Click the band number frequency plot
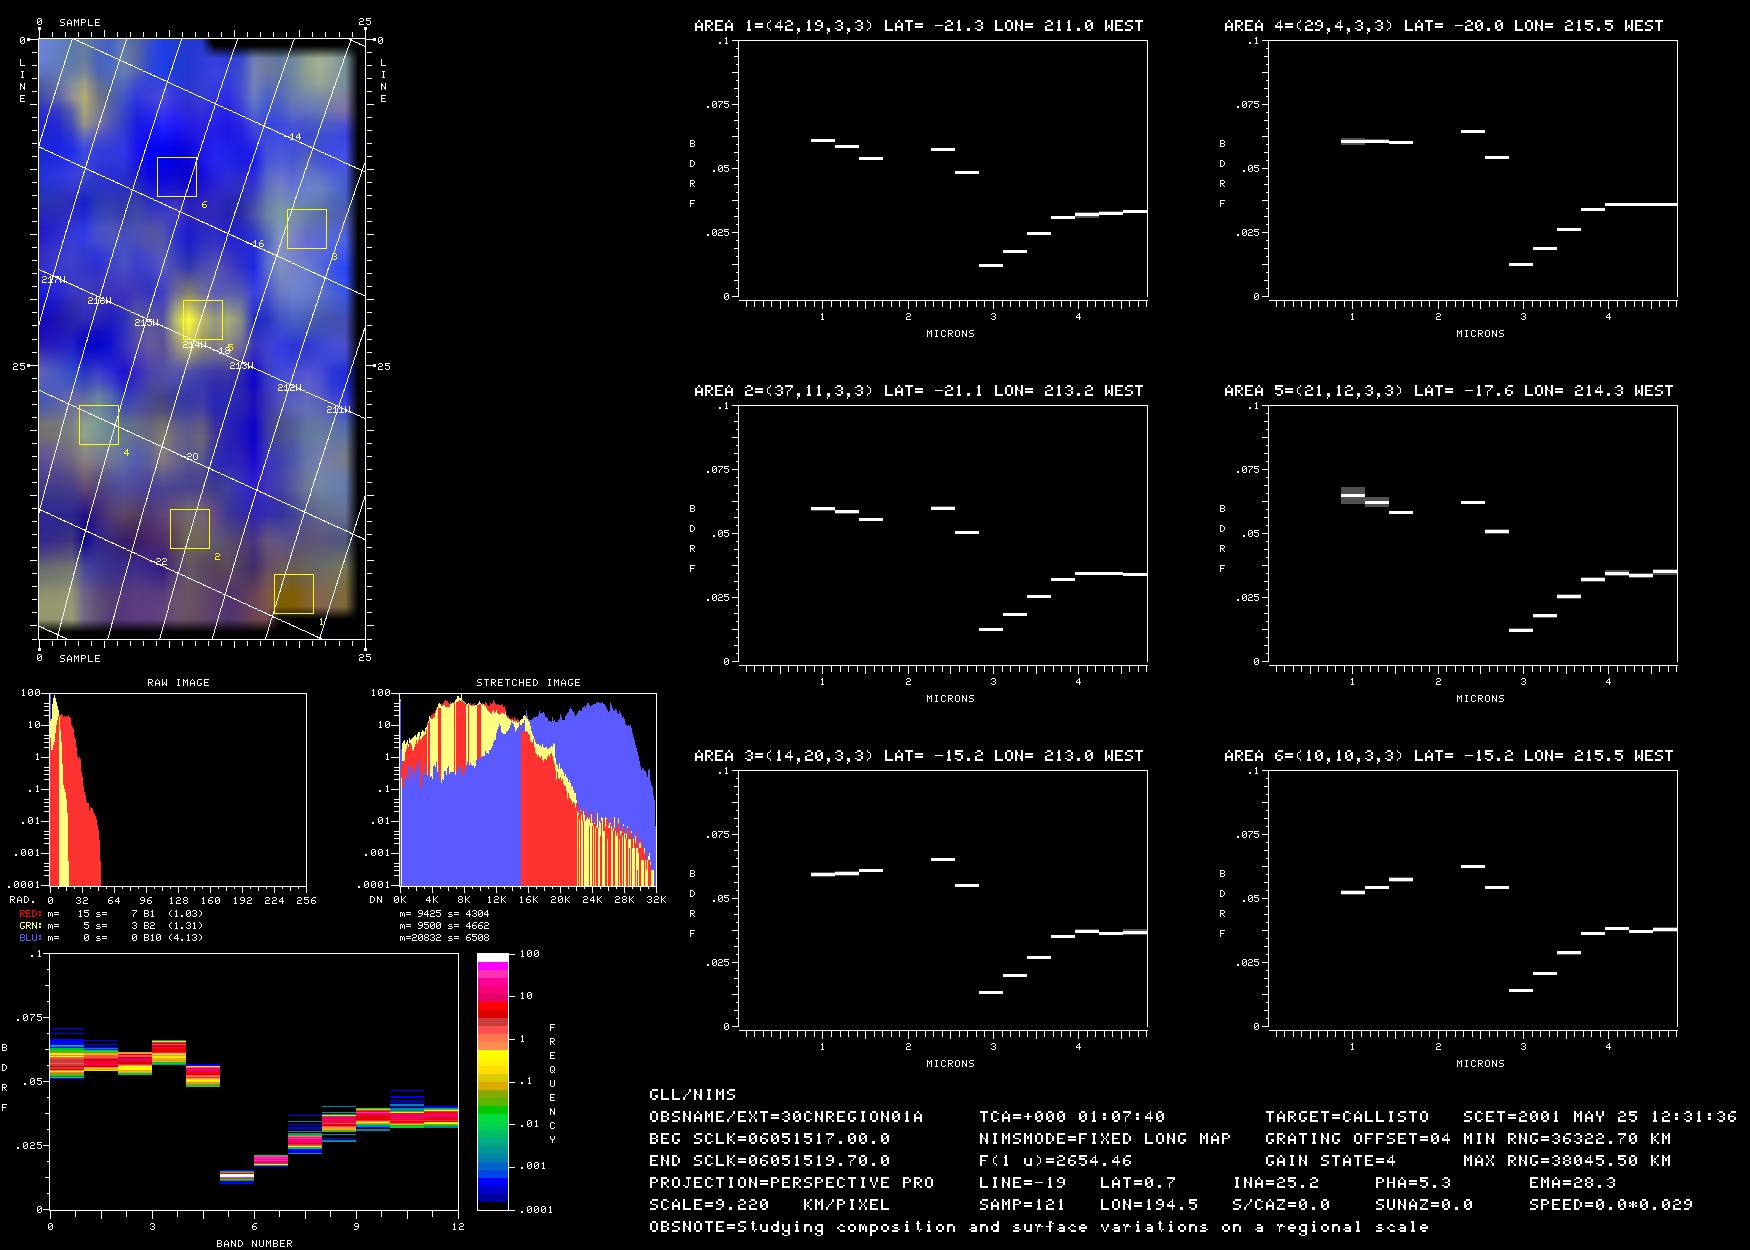 pyautogui.click(x=253, y=1081)
